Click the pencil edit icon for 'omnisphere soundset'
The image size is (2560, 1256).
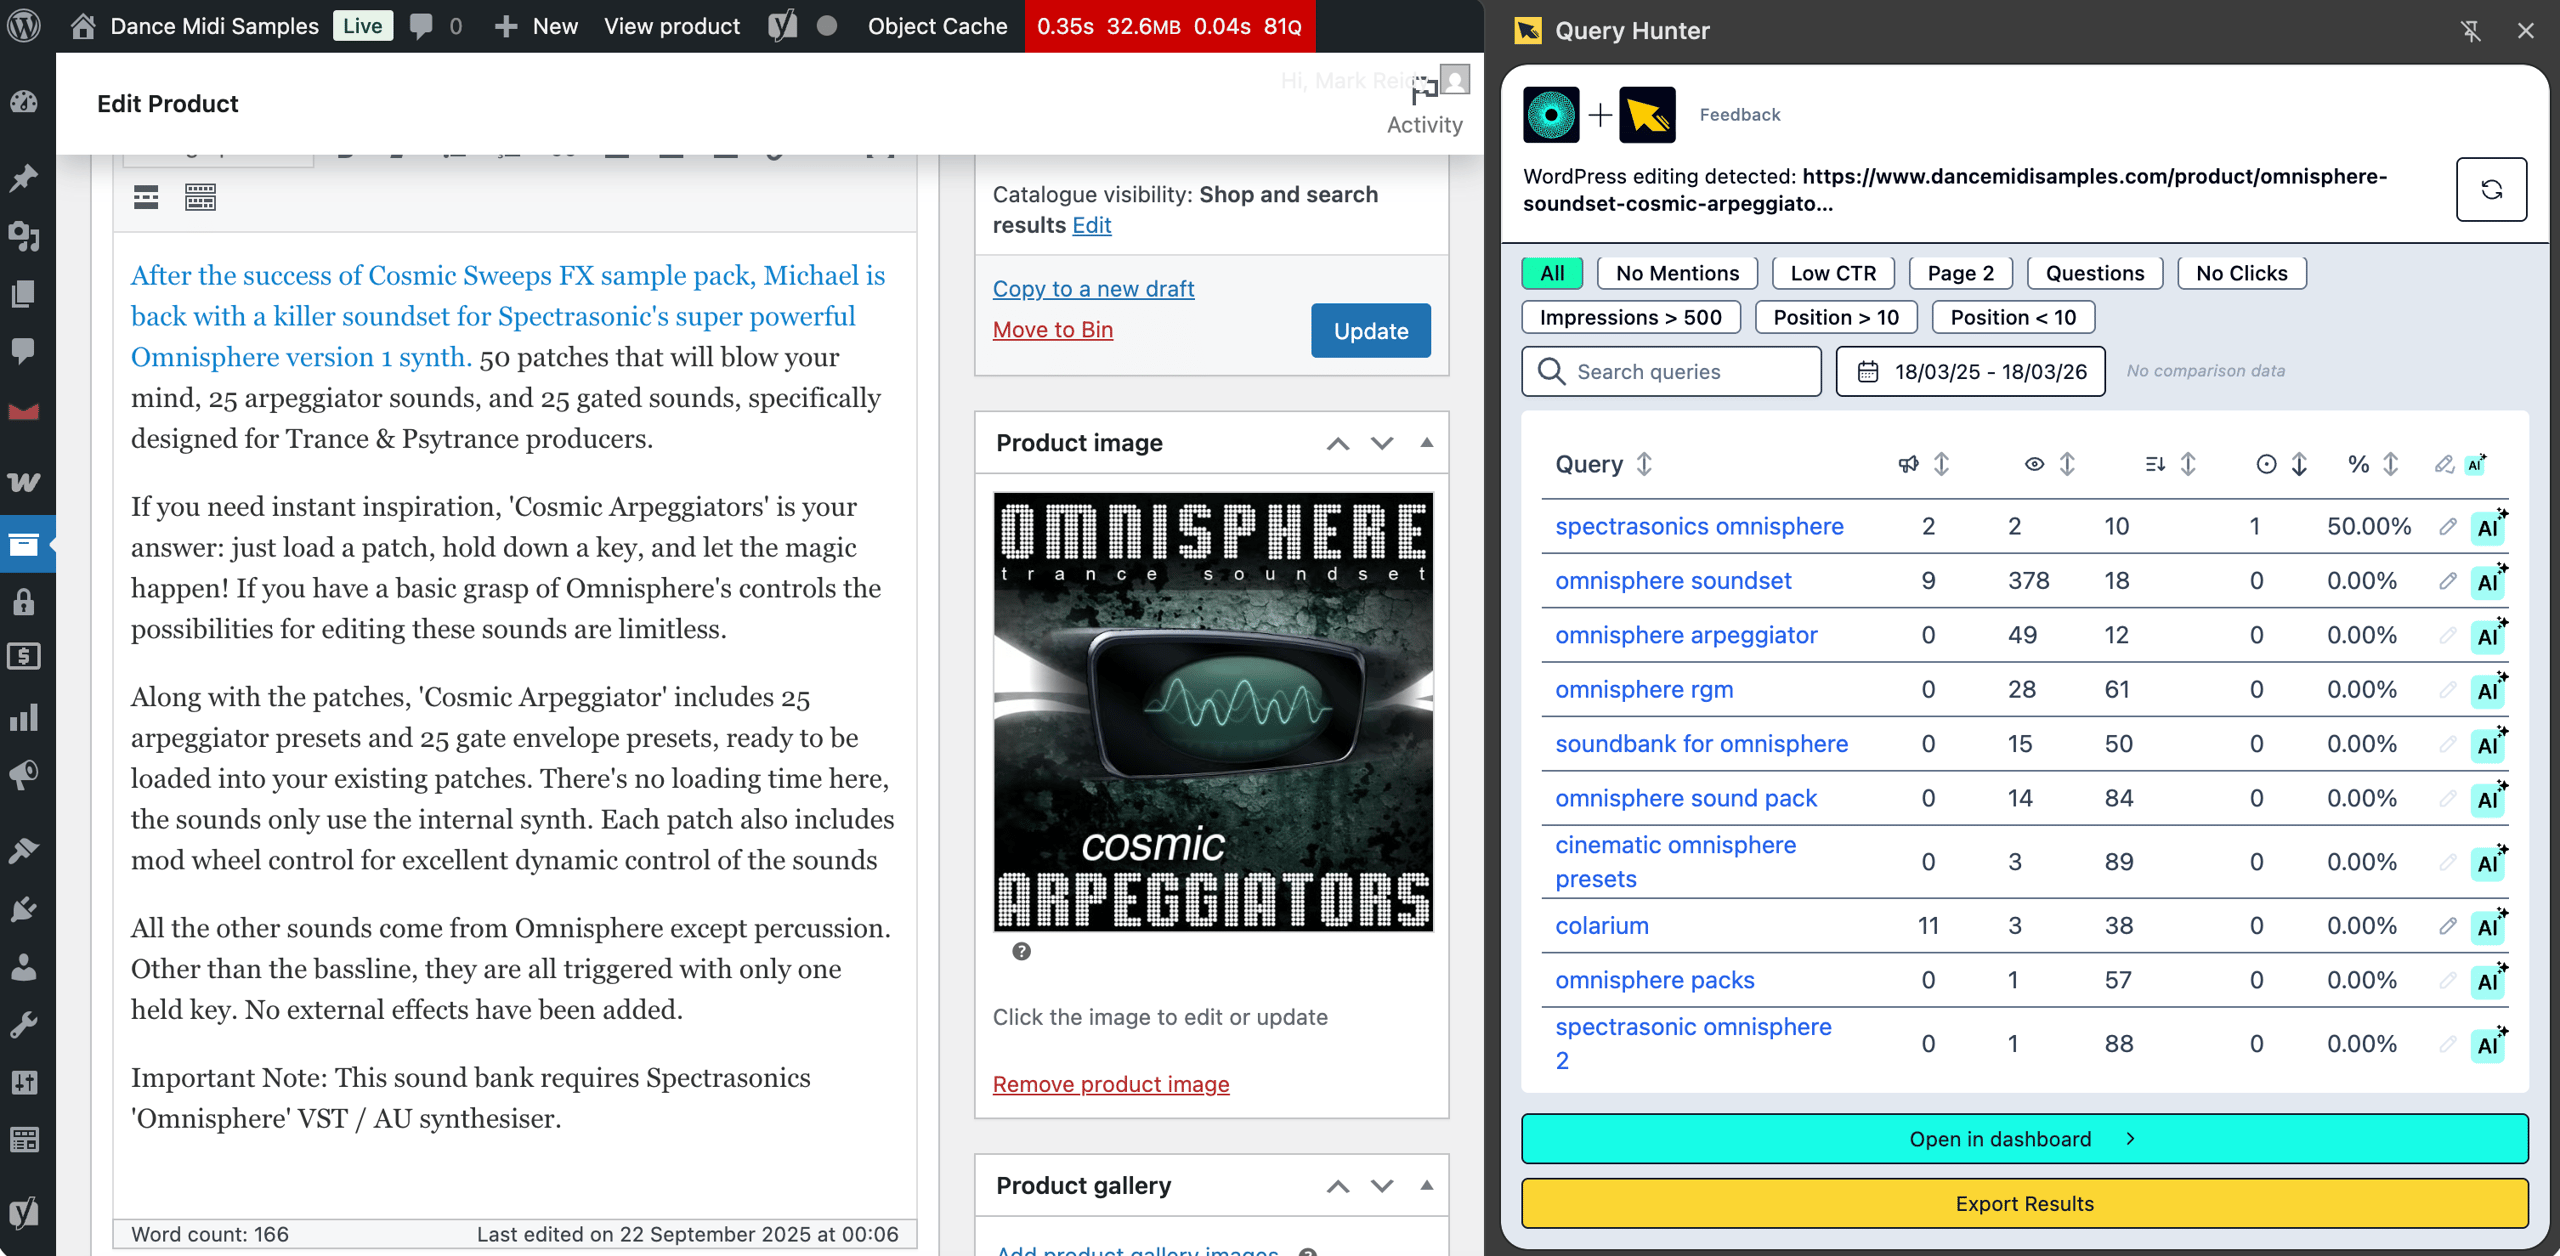pyautogui.click(x=2448, y=580)
